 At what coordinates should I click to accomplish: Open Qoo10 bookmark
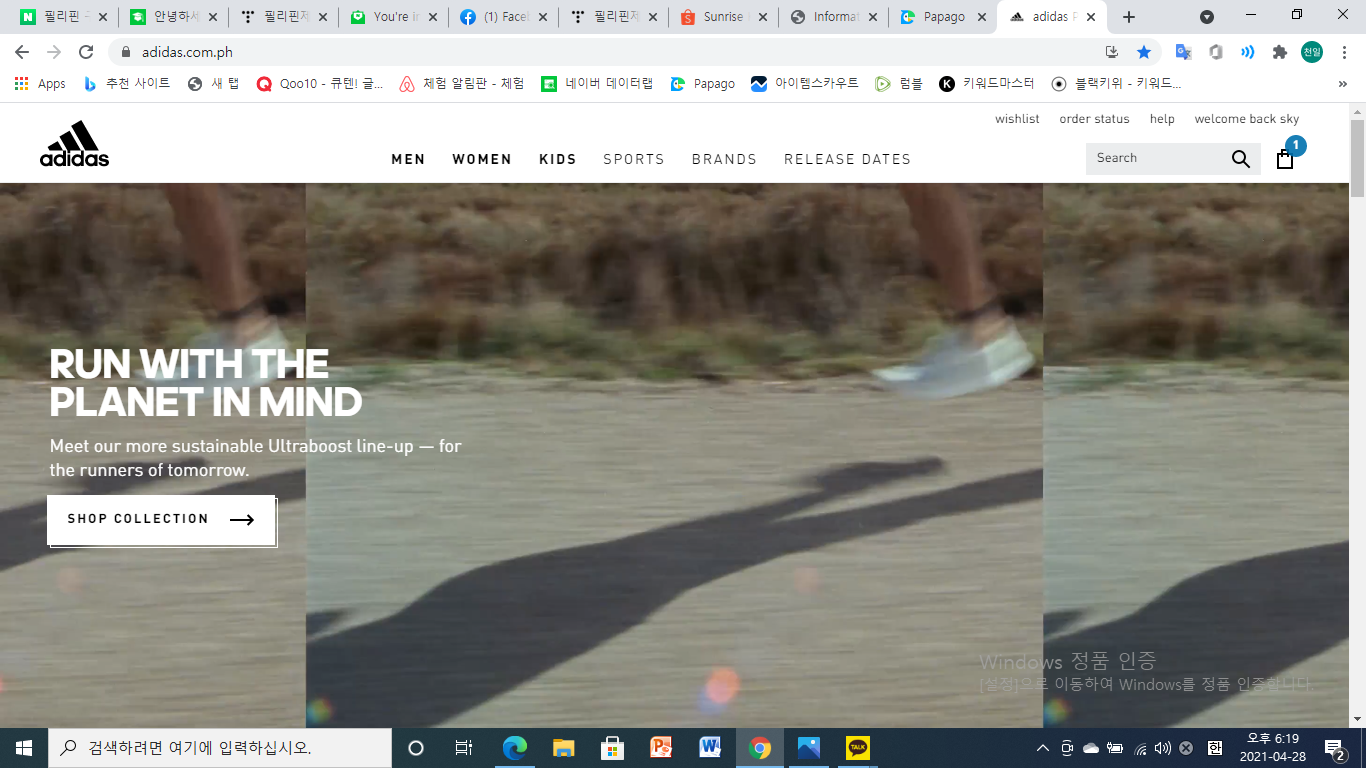click(x=319, y=84)
